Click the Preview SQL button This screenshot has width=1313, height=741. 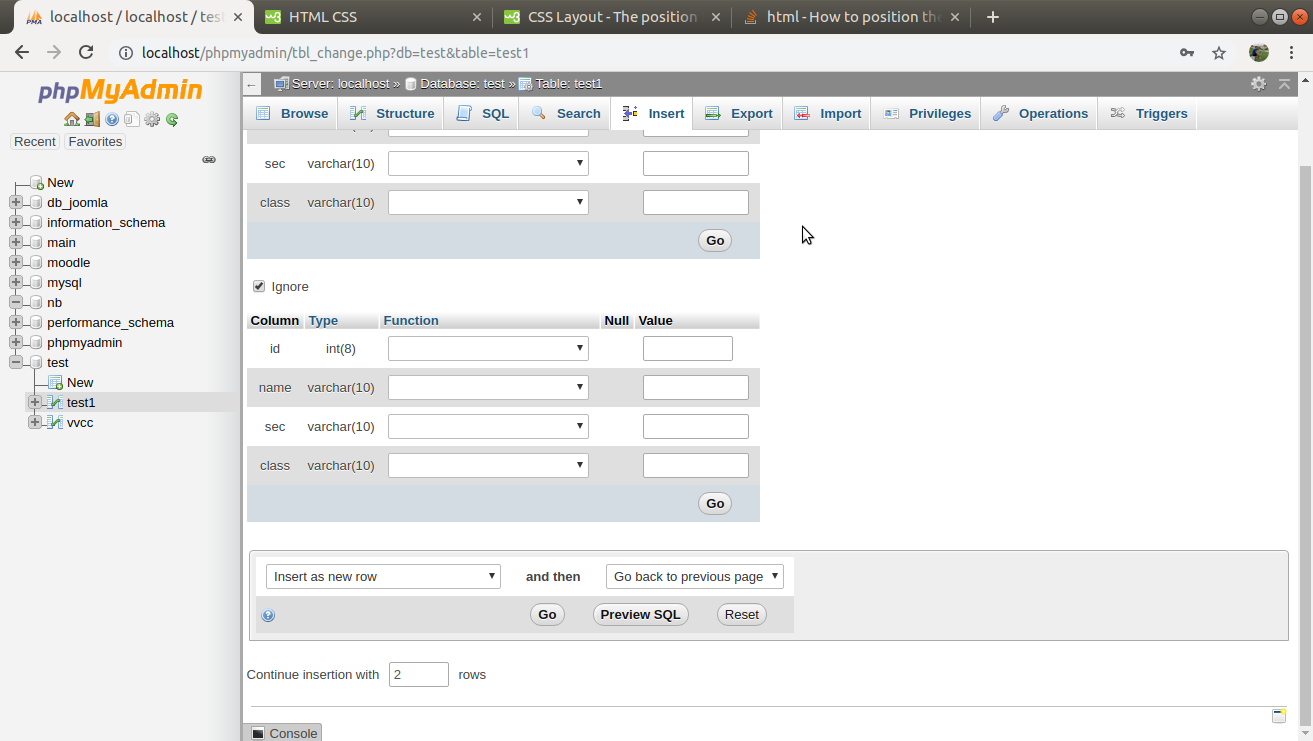640,614
